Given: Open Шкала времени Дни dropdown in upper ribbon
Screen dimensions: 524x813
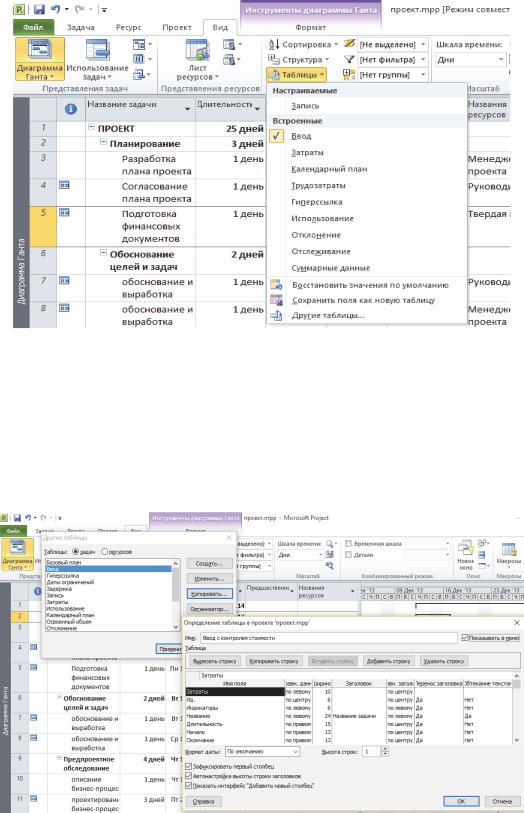Looking at the screenshot, I should (501, 60).
